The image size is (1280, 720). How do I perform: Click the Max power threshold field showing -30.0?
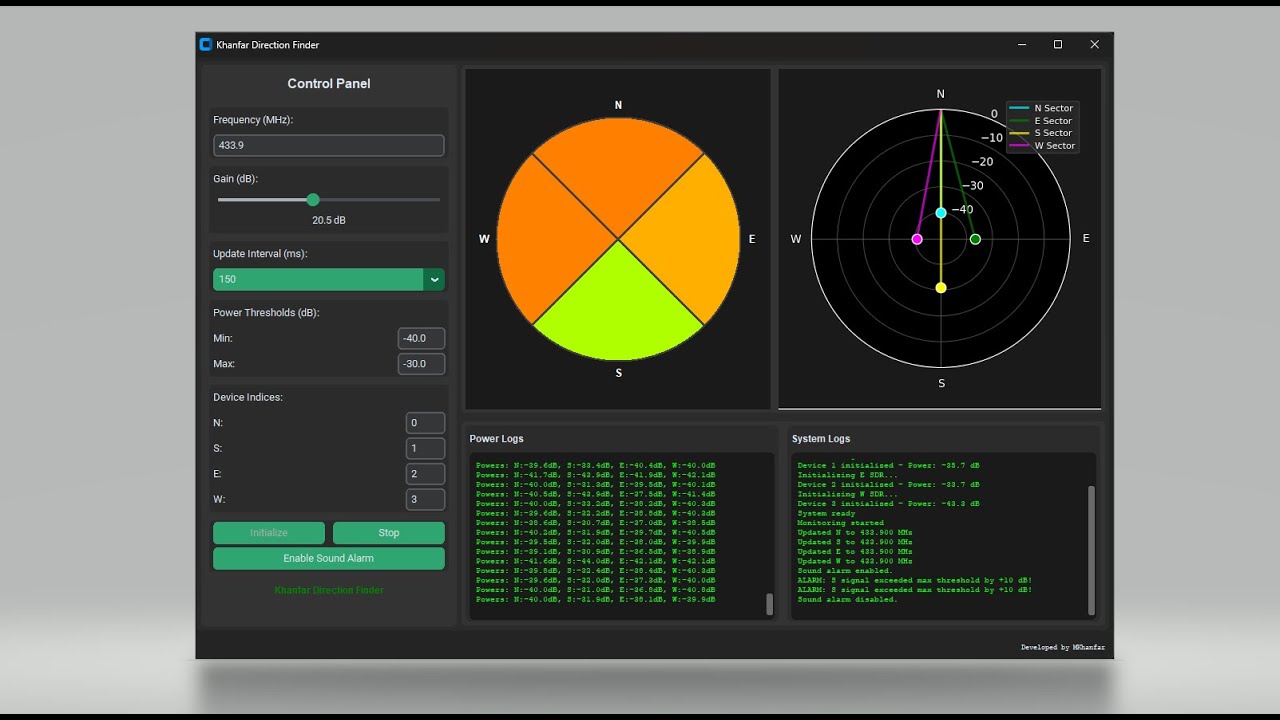pyautogui.click(x=421, y=364)
